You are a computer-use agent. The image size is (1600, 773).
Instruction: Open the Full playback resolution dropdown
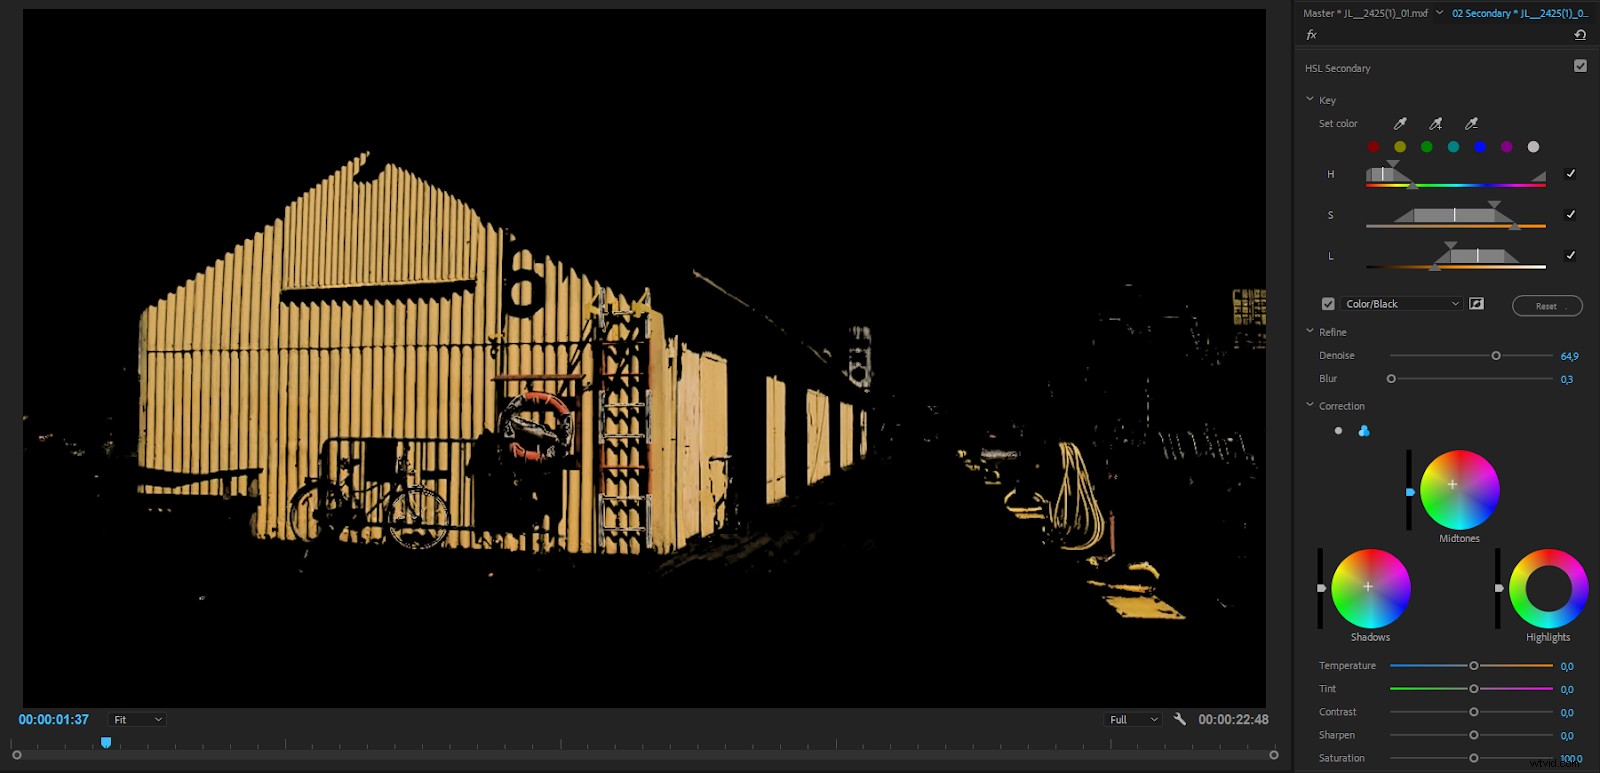pyautogui.click(x=1133, y=720)
